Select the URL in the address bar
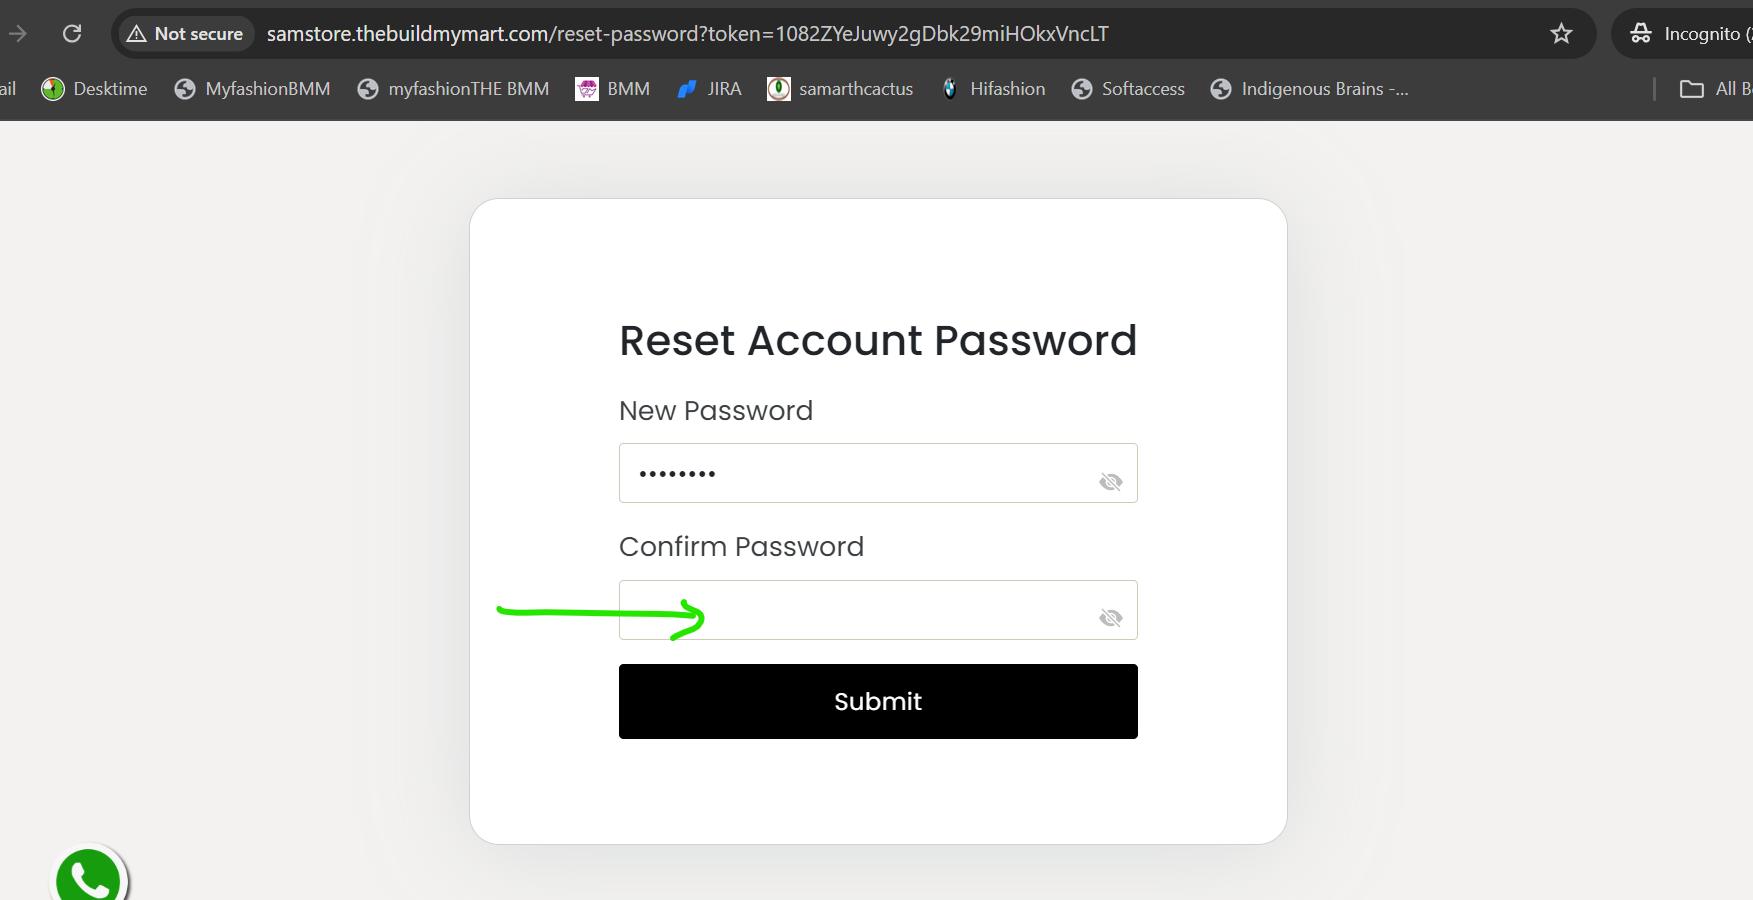The height and width of the screenshot is (900, 1753). coord(687,34)
